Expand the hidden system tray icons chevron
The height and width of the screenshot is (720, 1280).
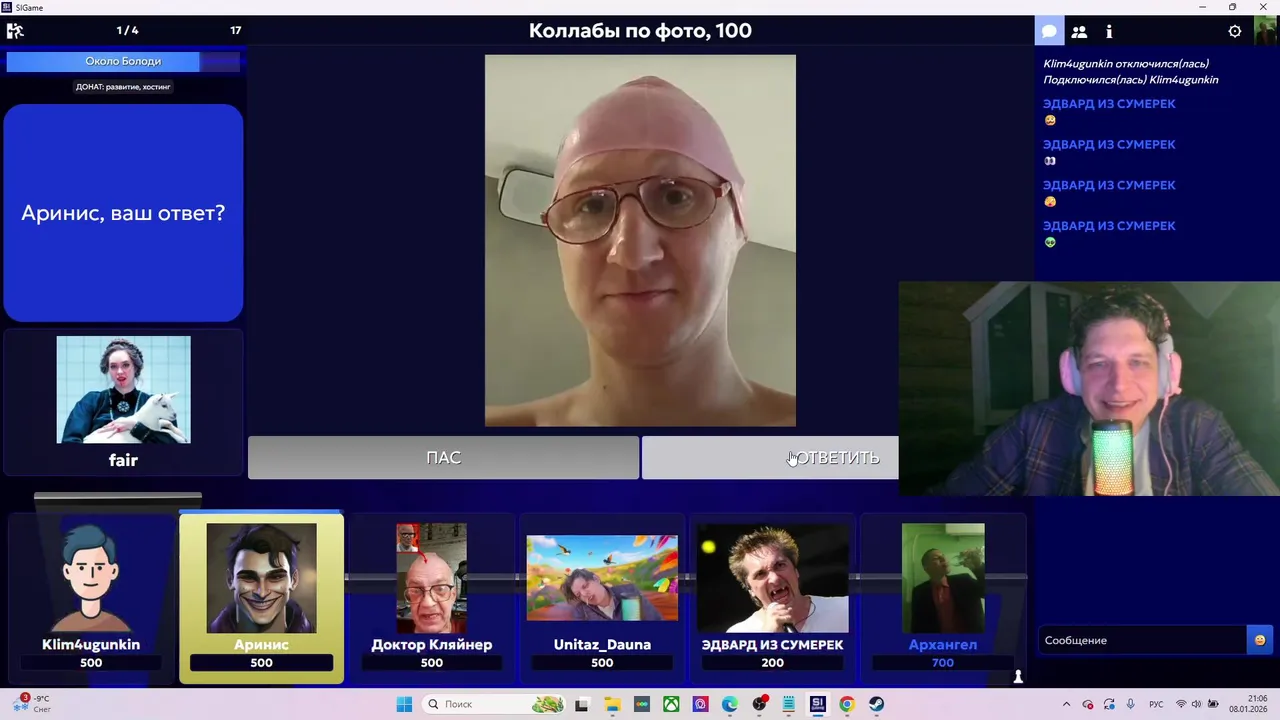pos(1066,704)
